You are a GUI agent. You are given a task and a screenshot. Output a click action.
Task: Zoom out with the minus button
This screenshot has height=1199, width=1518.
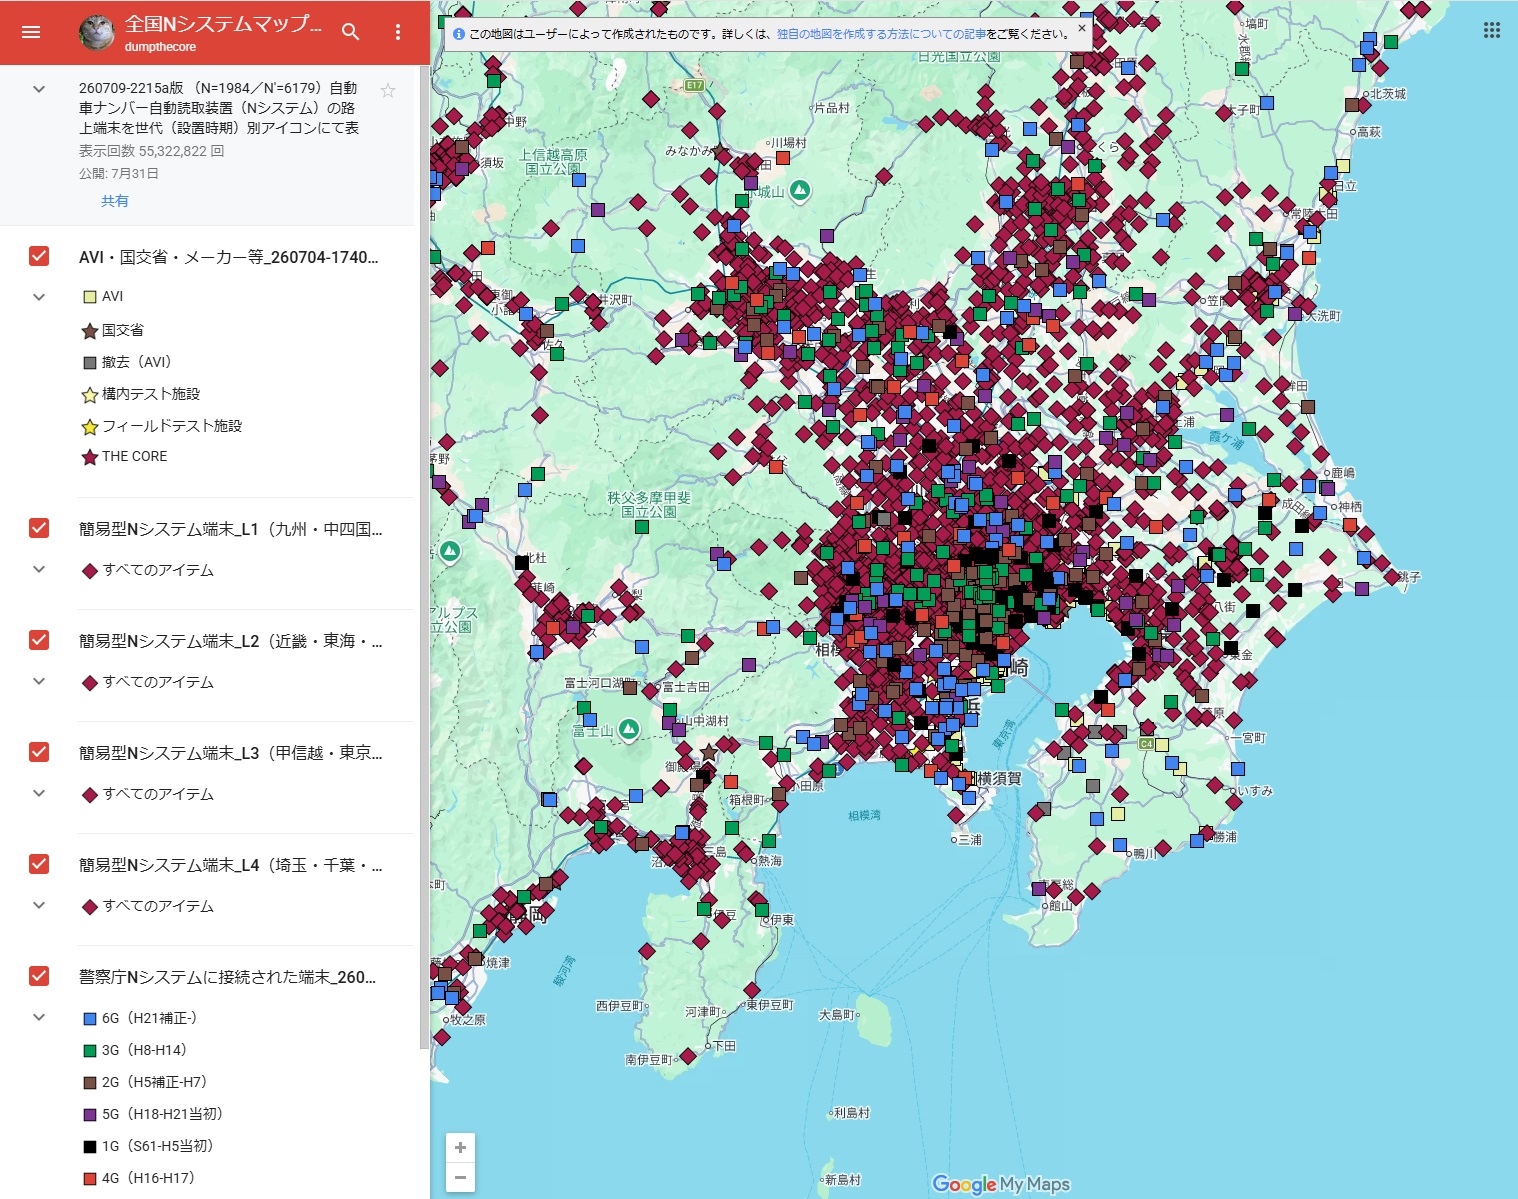(x=460, y=1177)
